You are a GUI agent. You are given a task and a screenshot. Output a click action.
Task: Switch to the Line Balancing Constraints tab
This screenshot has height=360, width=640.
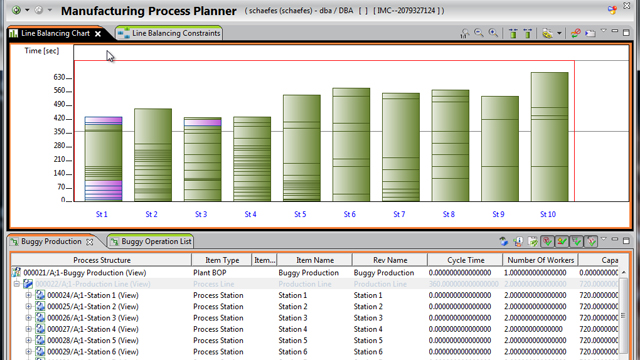[x=169, y=33]
